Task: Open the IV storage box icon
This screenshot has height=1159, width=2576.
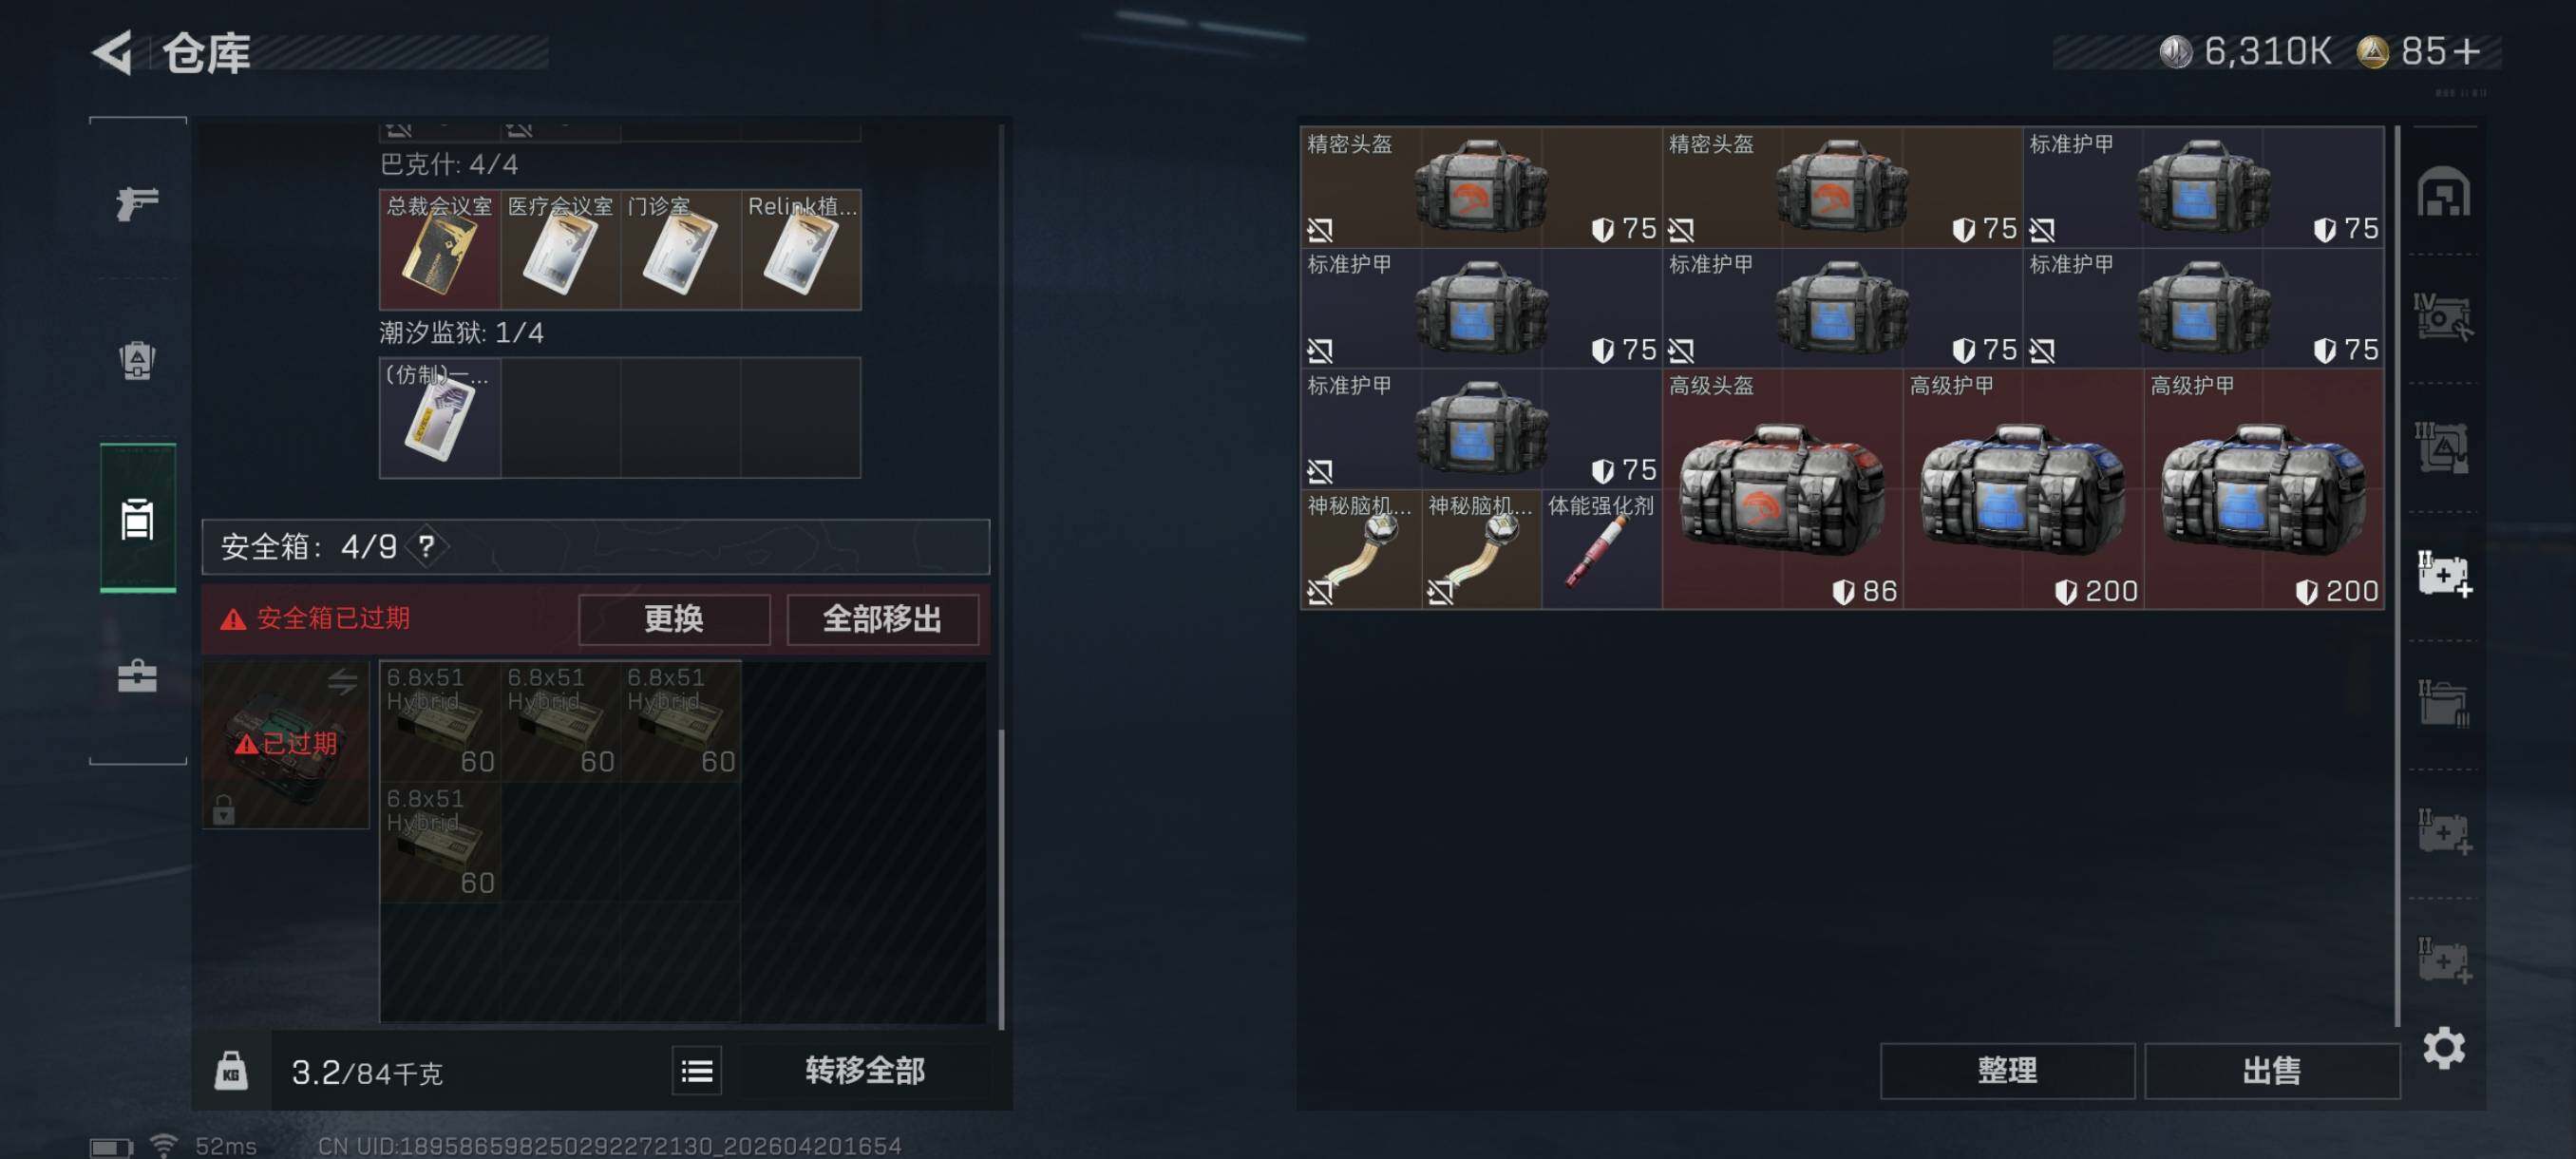Action: (x=2443, y=317)
